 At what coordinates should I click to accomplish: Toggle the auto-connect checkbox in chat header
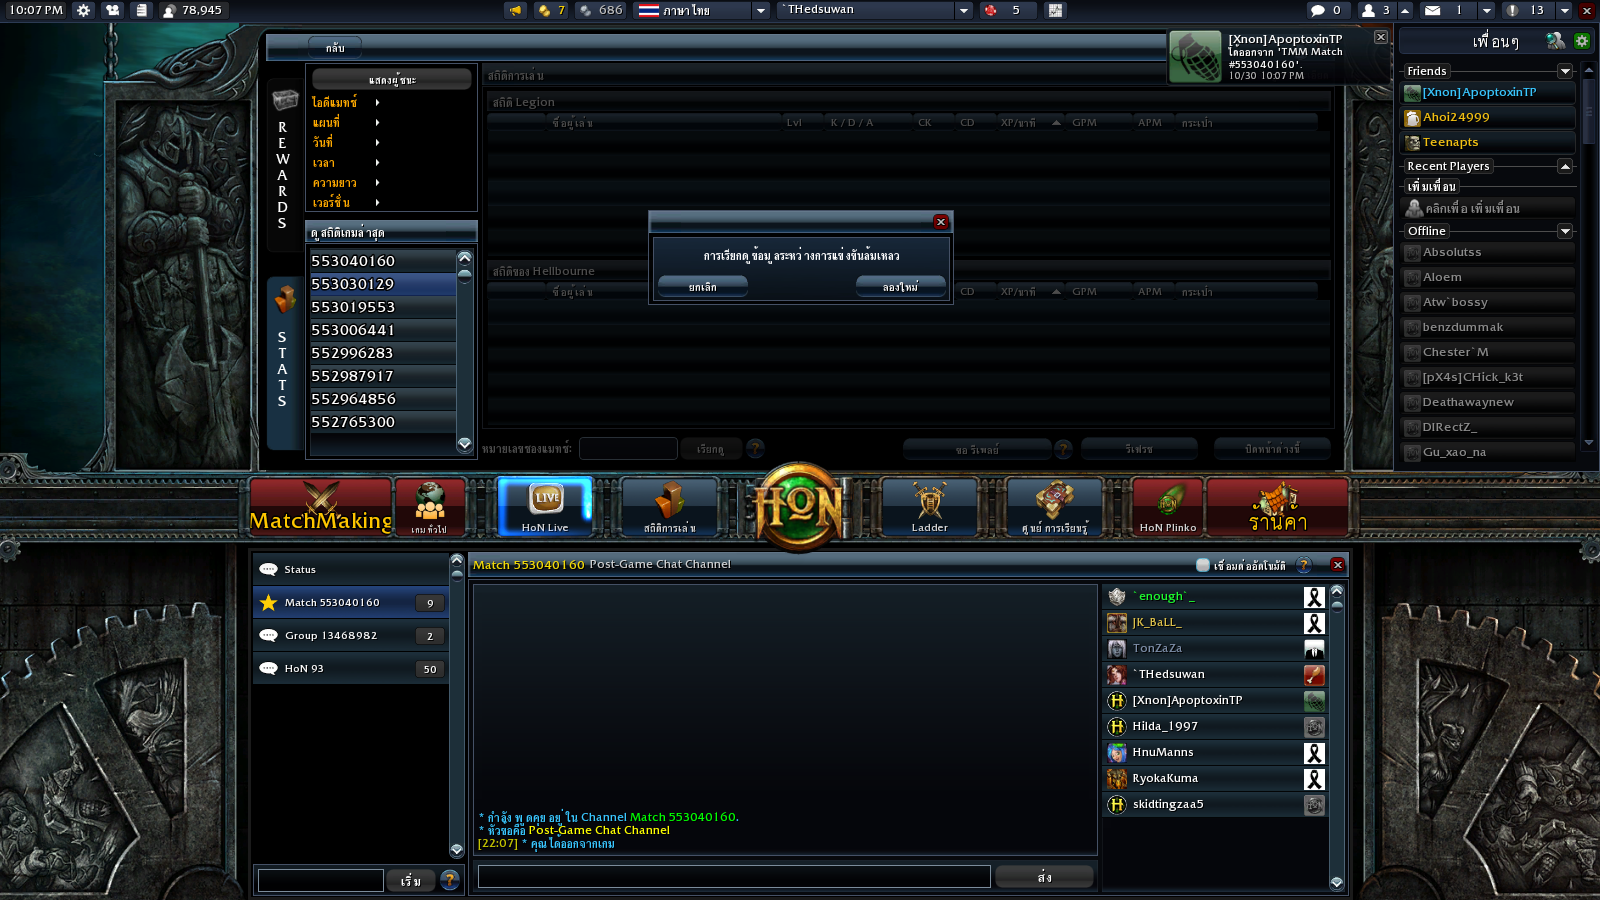(x=1203, y=565)
